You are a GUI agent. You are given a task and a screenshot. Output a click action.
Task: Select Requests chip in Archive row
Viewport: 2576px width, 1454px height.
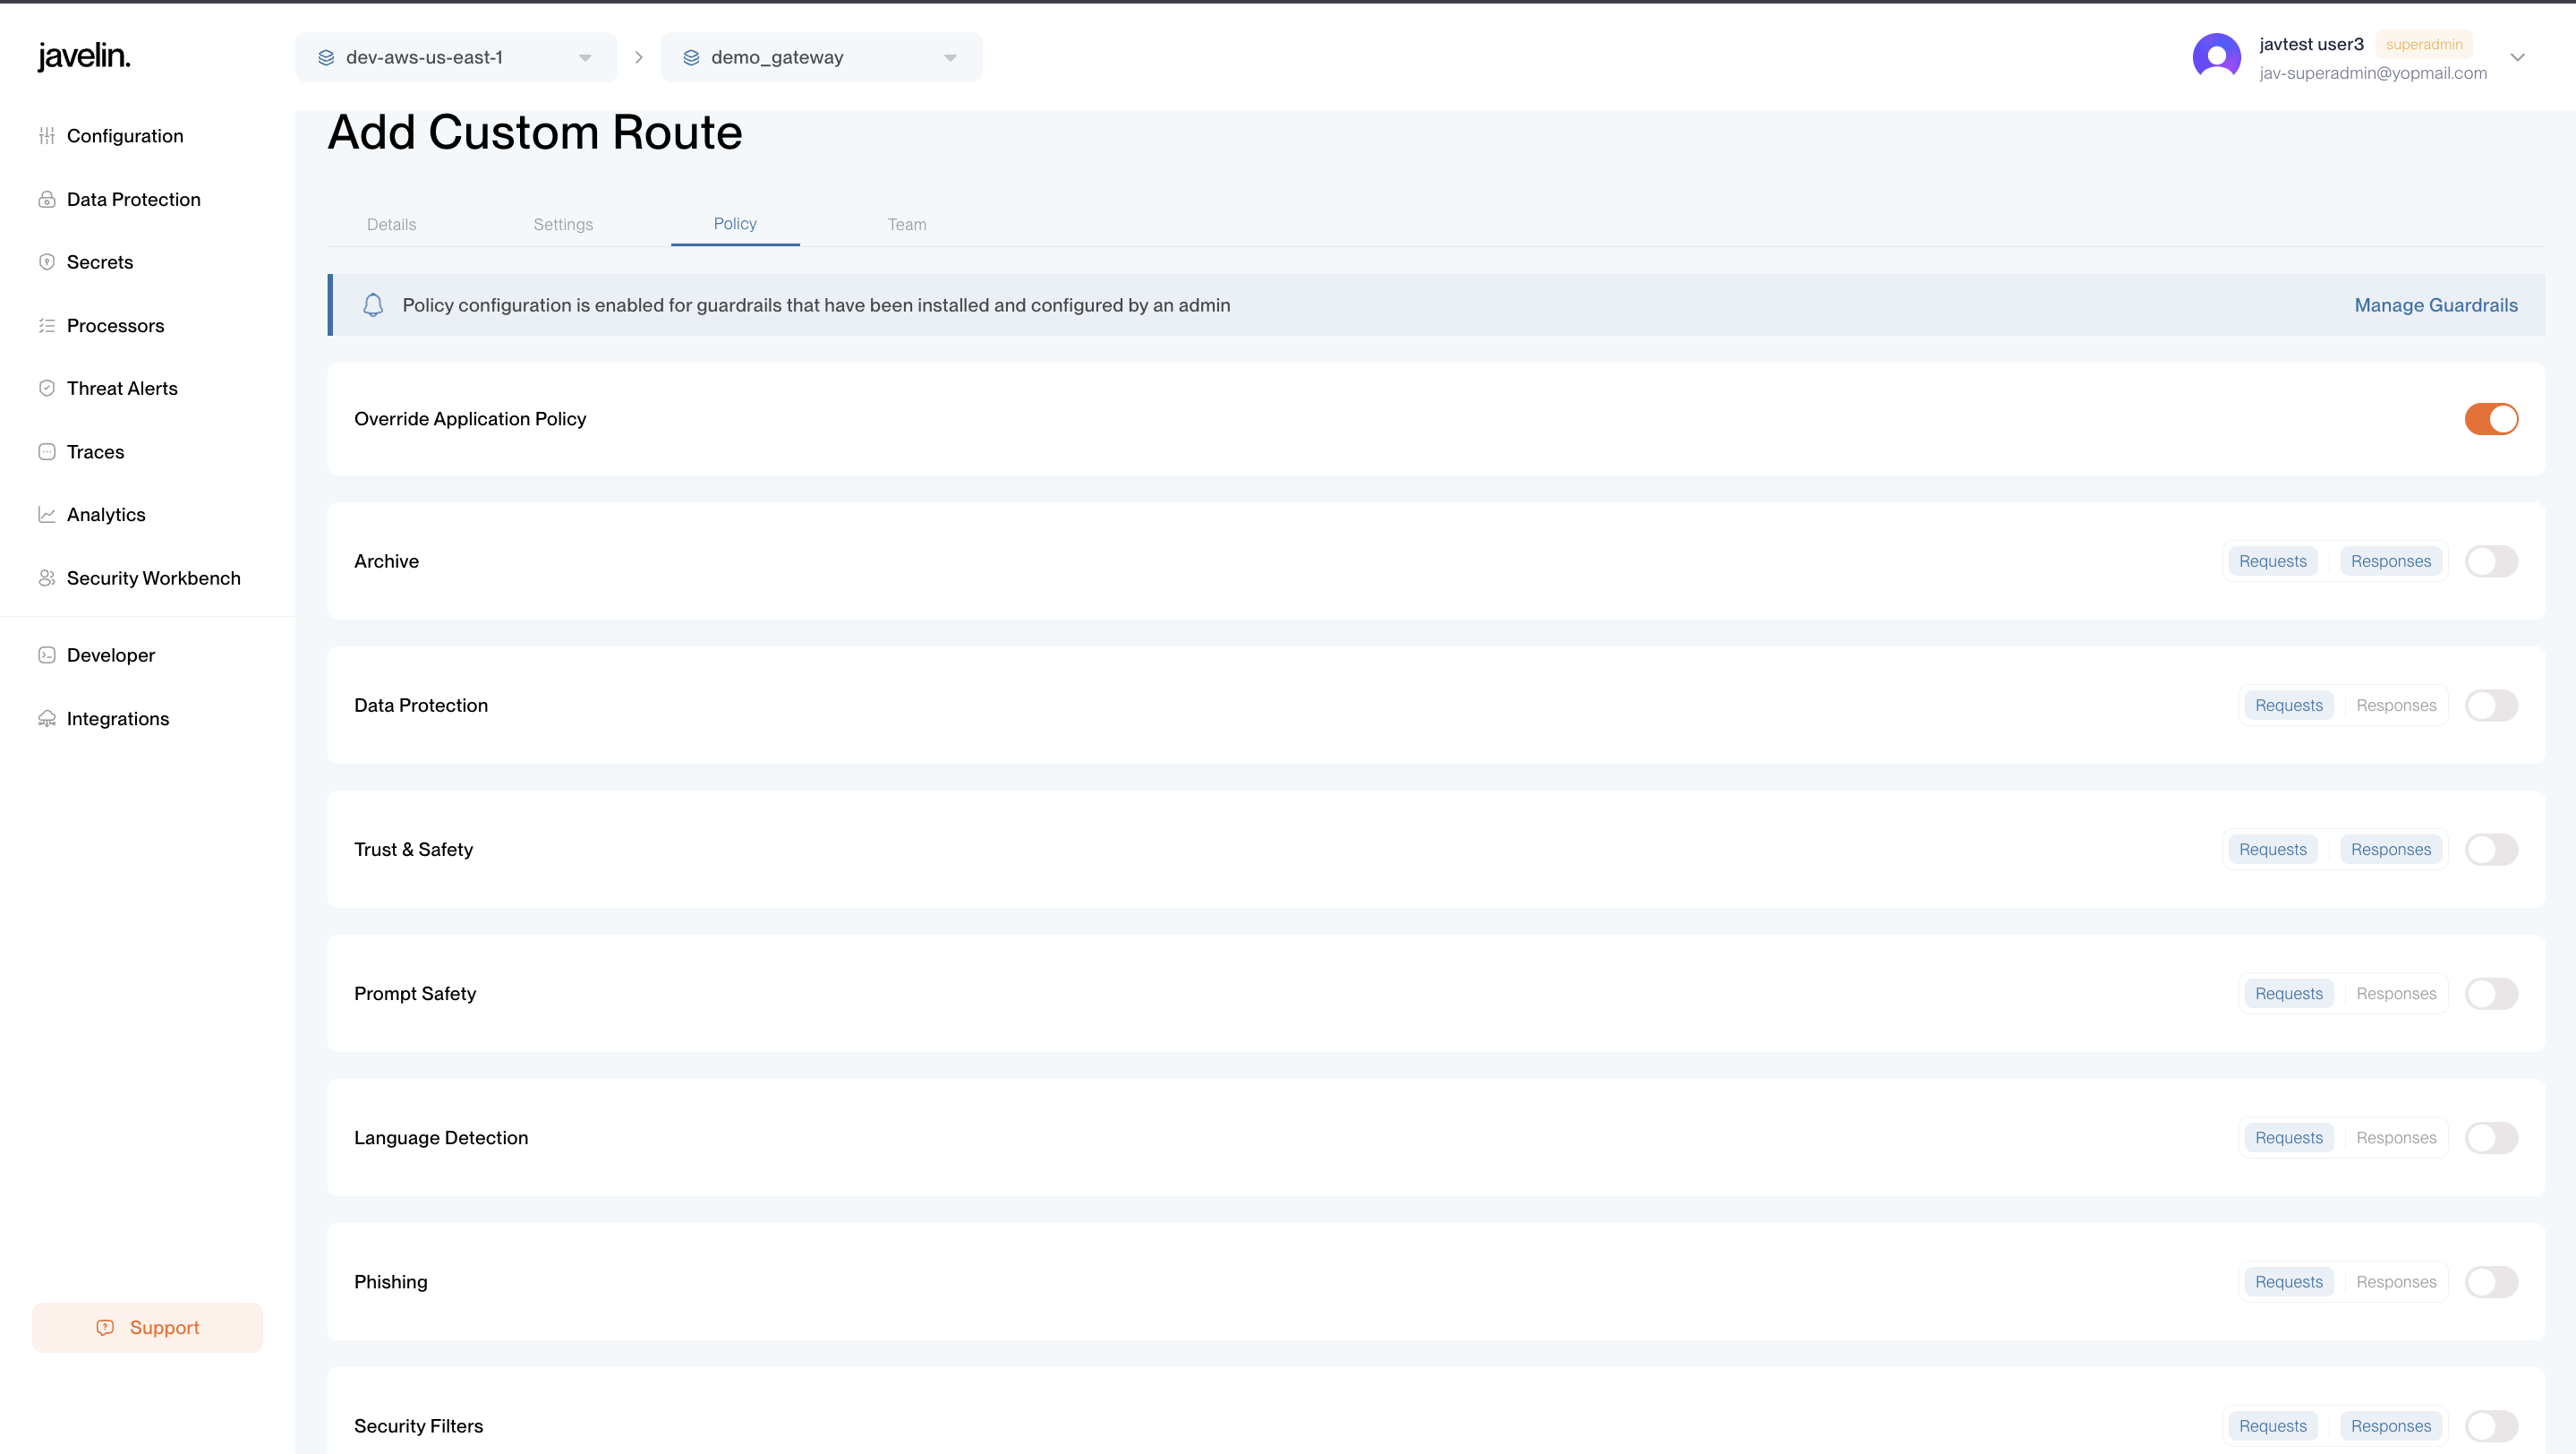pyautogui.click(x=2272, y=561)
